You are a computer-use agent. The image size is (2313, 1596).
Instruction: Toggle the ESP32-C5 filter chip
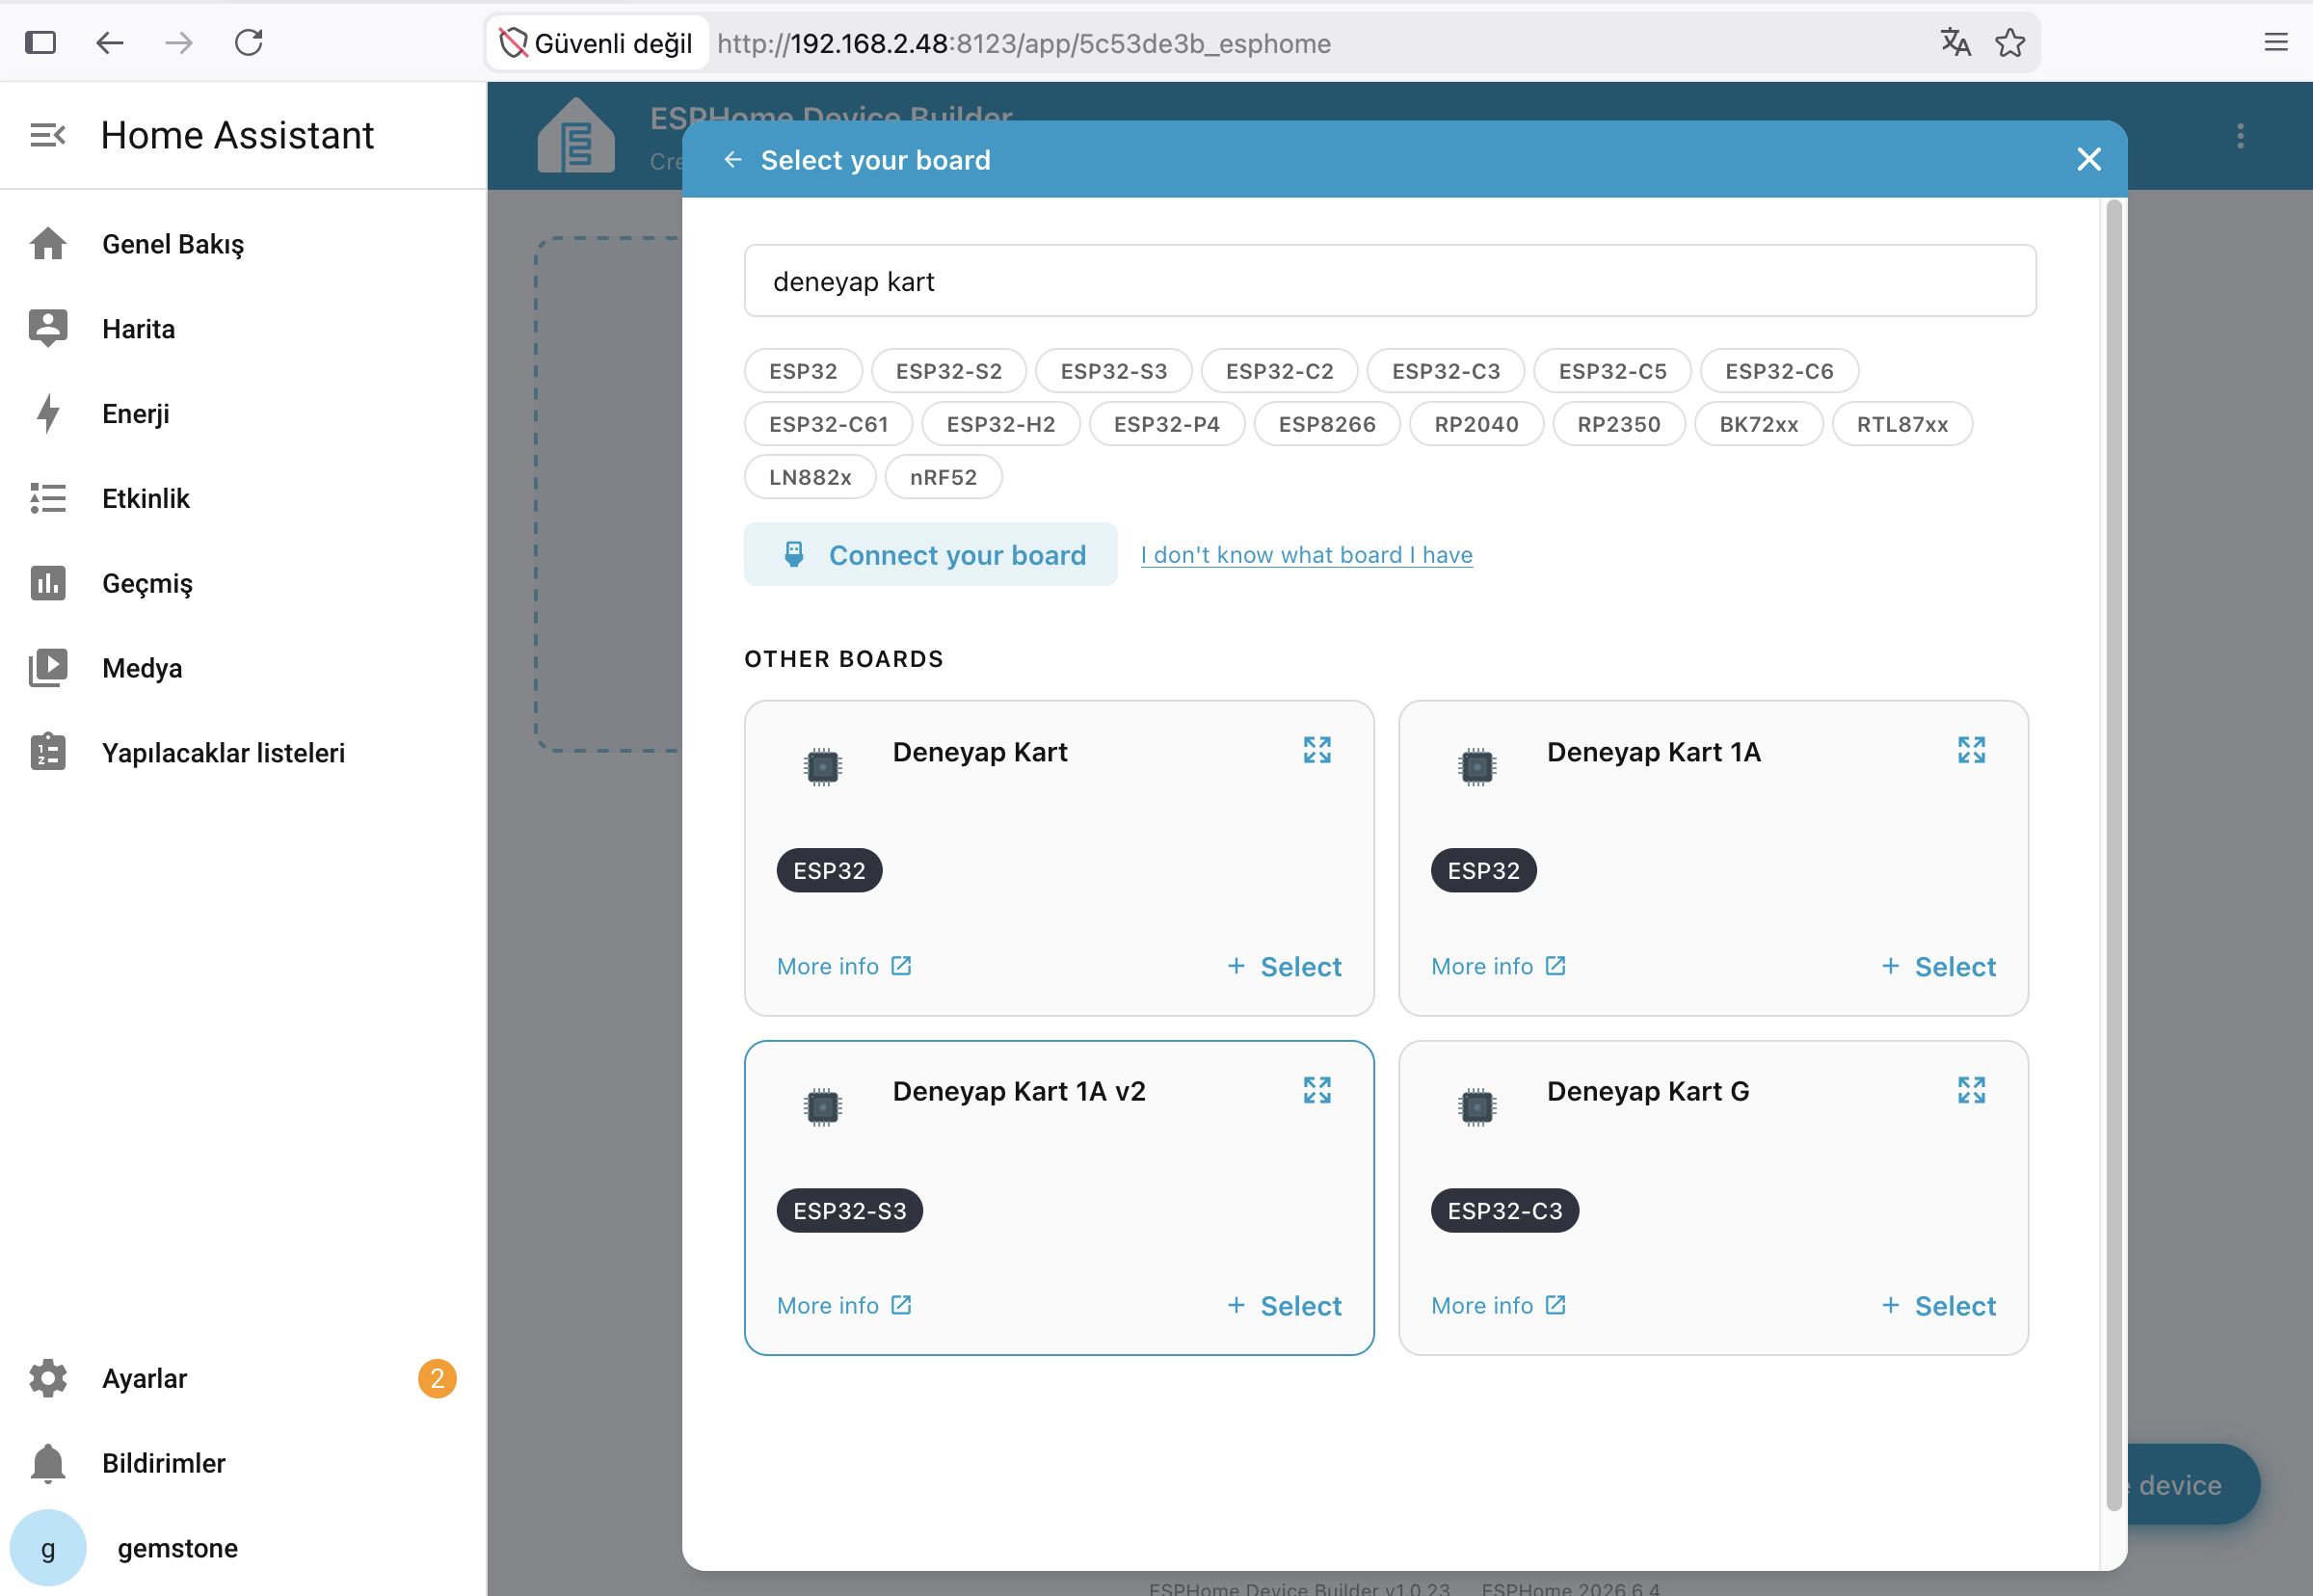click(x=1613, y=371)
